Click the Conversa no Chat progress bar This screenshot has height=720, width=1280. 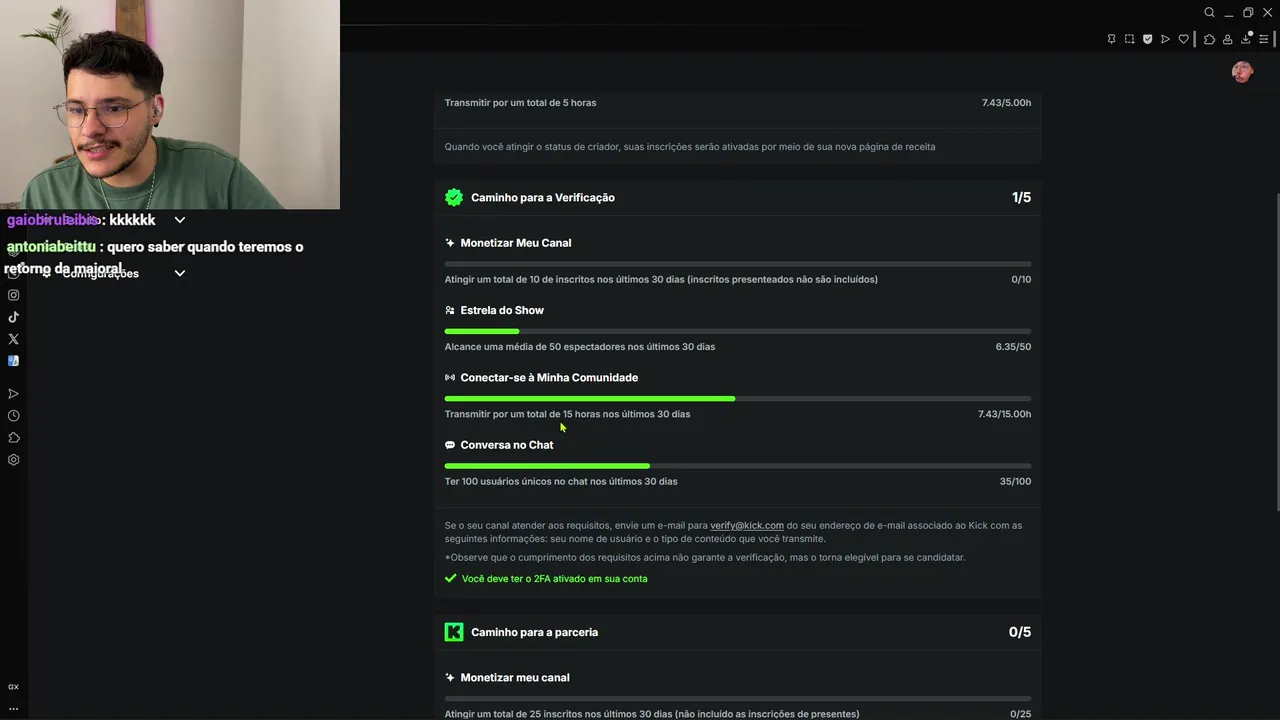pyautogui.click(x=737, y=466)
